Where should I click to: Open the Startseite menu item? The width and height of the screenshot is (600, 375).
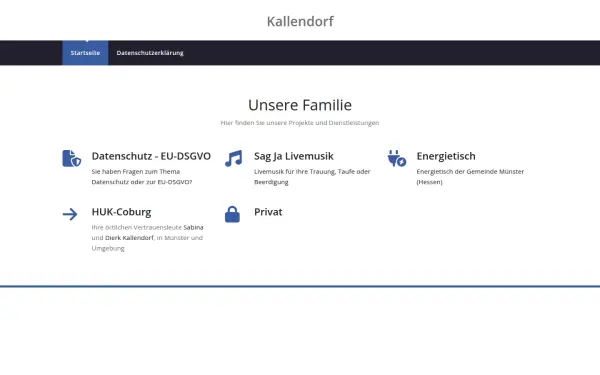[85, 53]
